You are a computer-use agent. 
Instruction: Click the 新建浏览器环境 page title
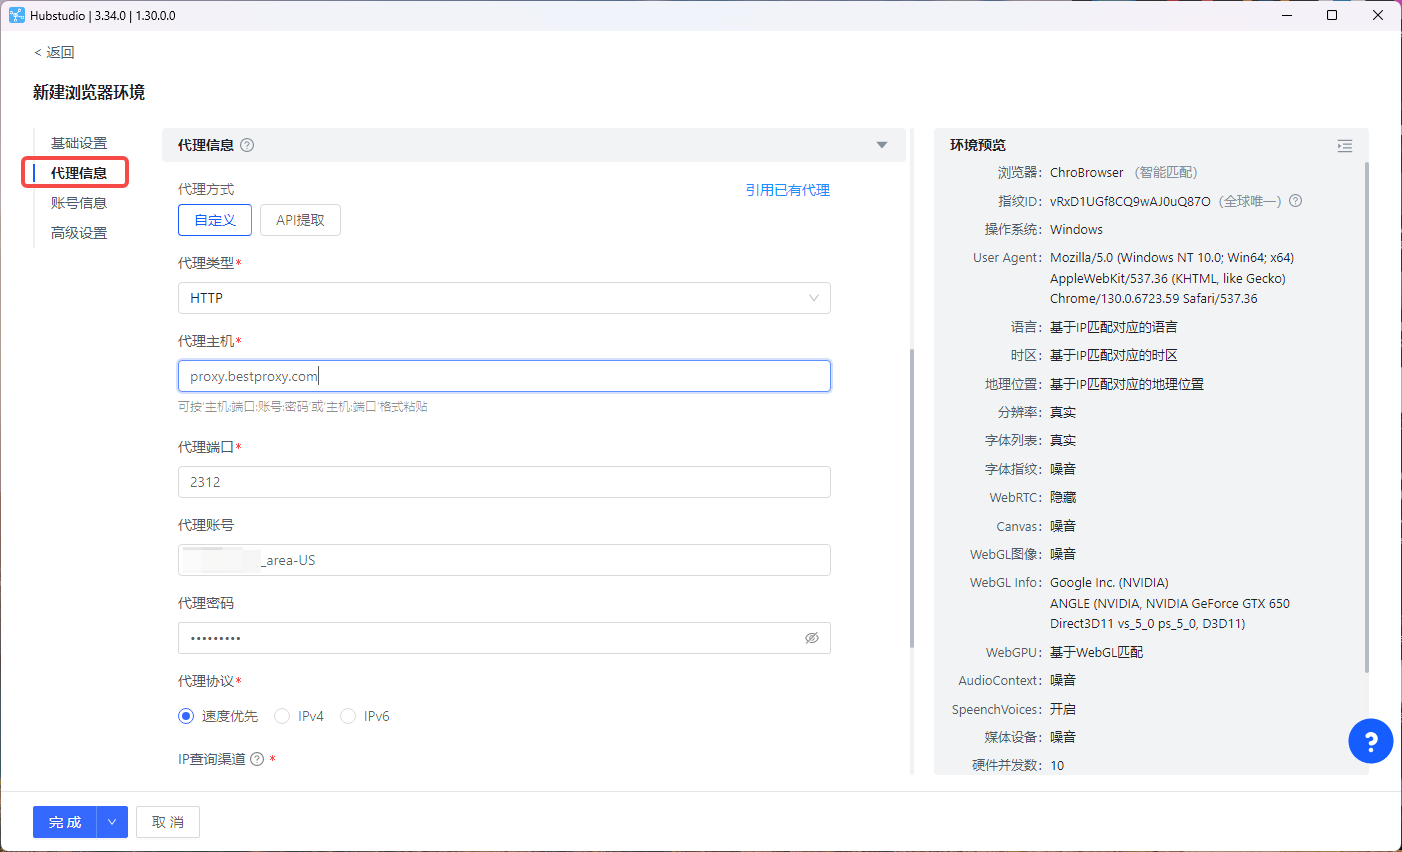(x=89, y=92)
